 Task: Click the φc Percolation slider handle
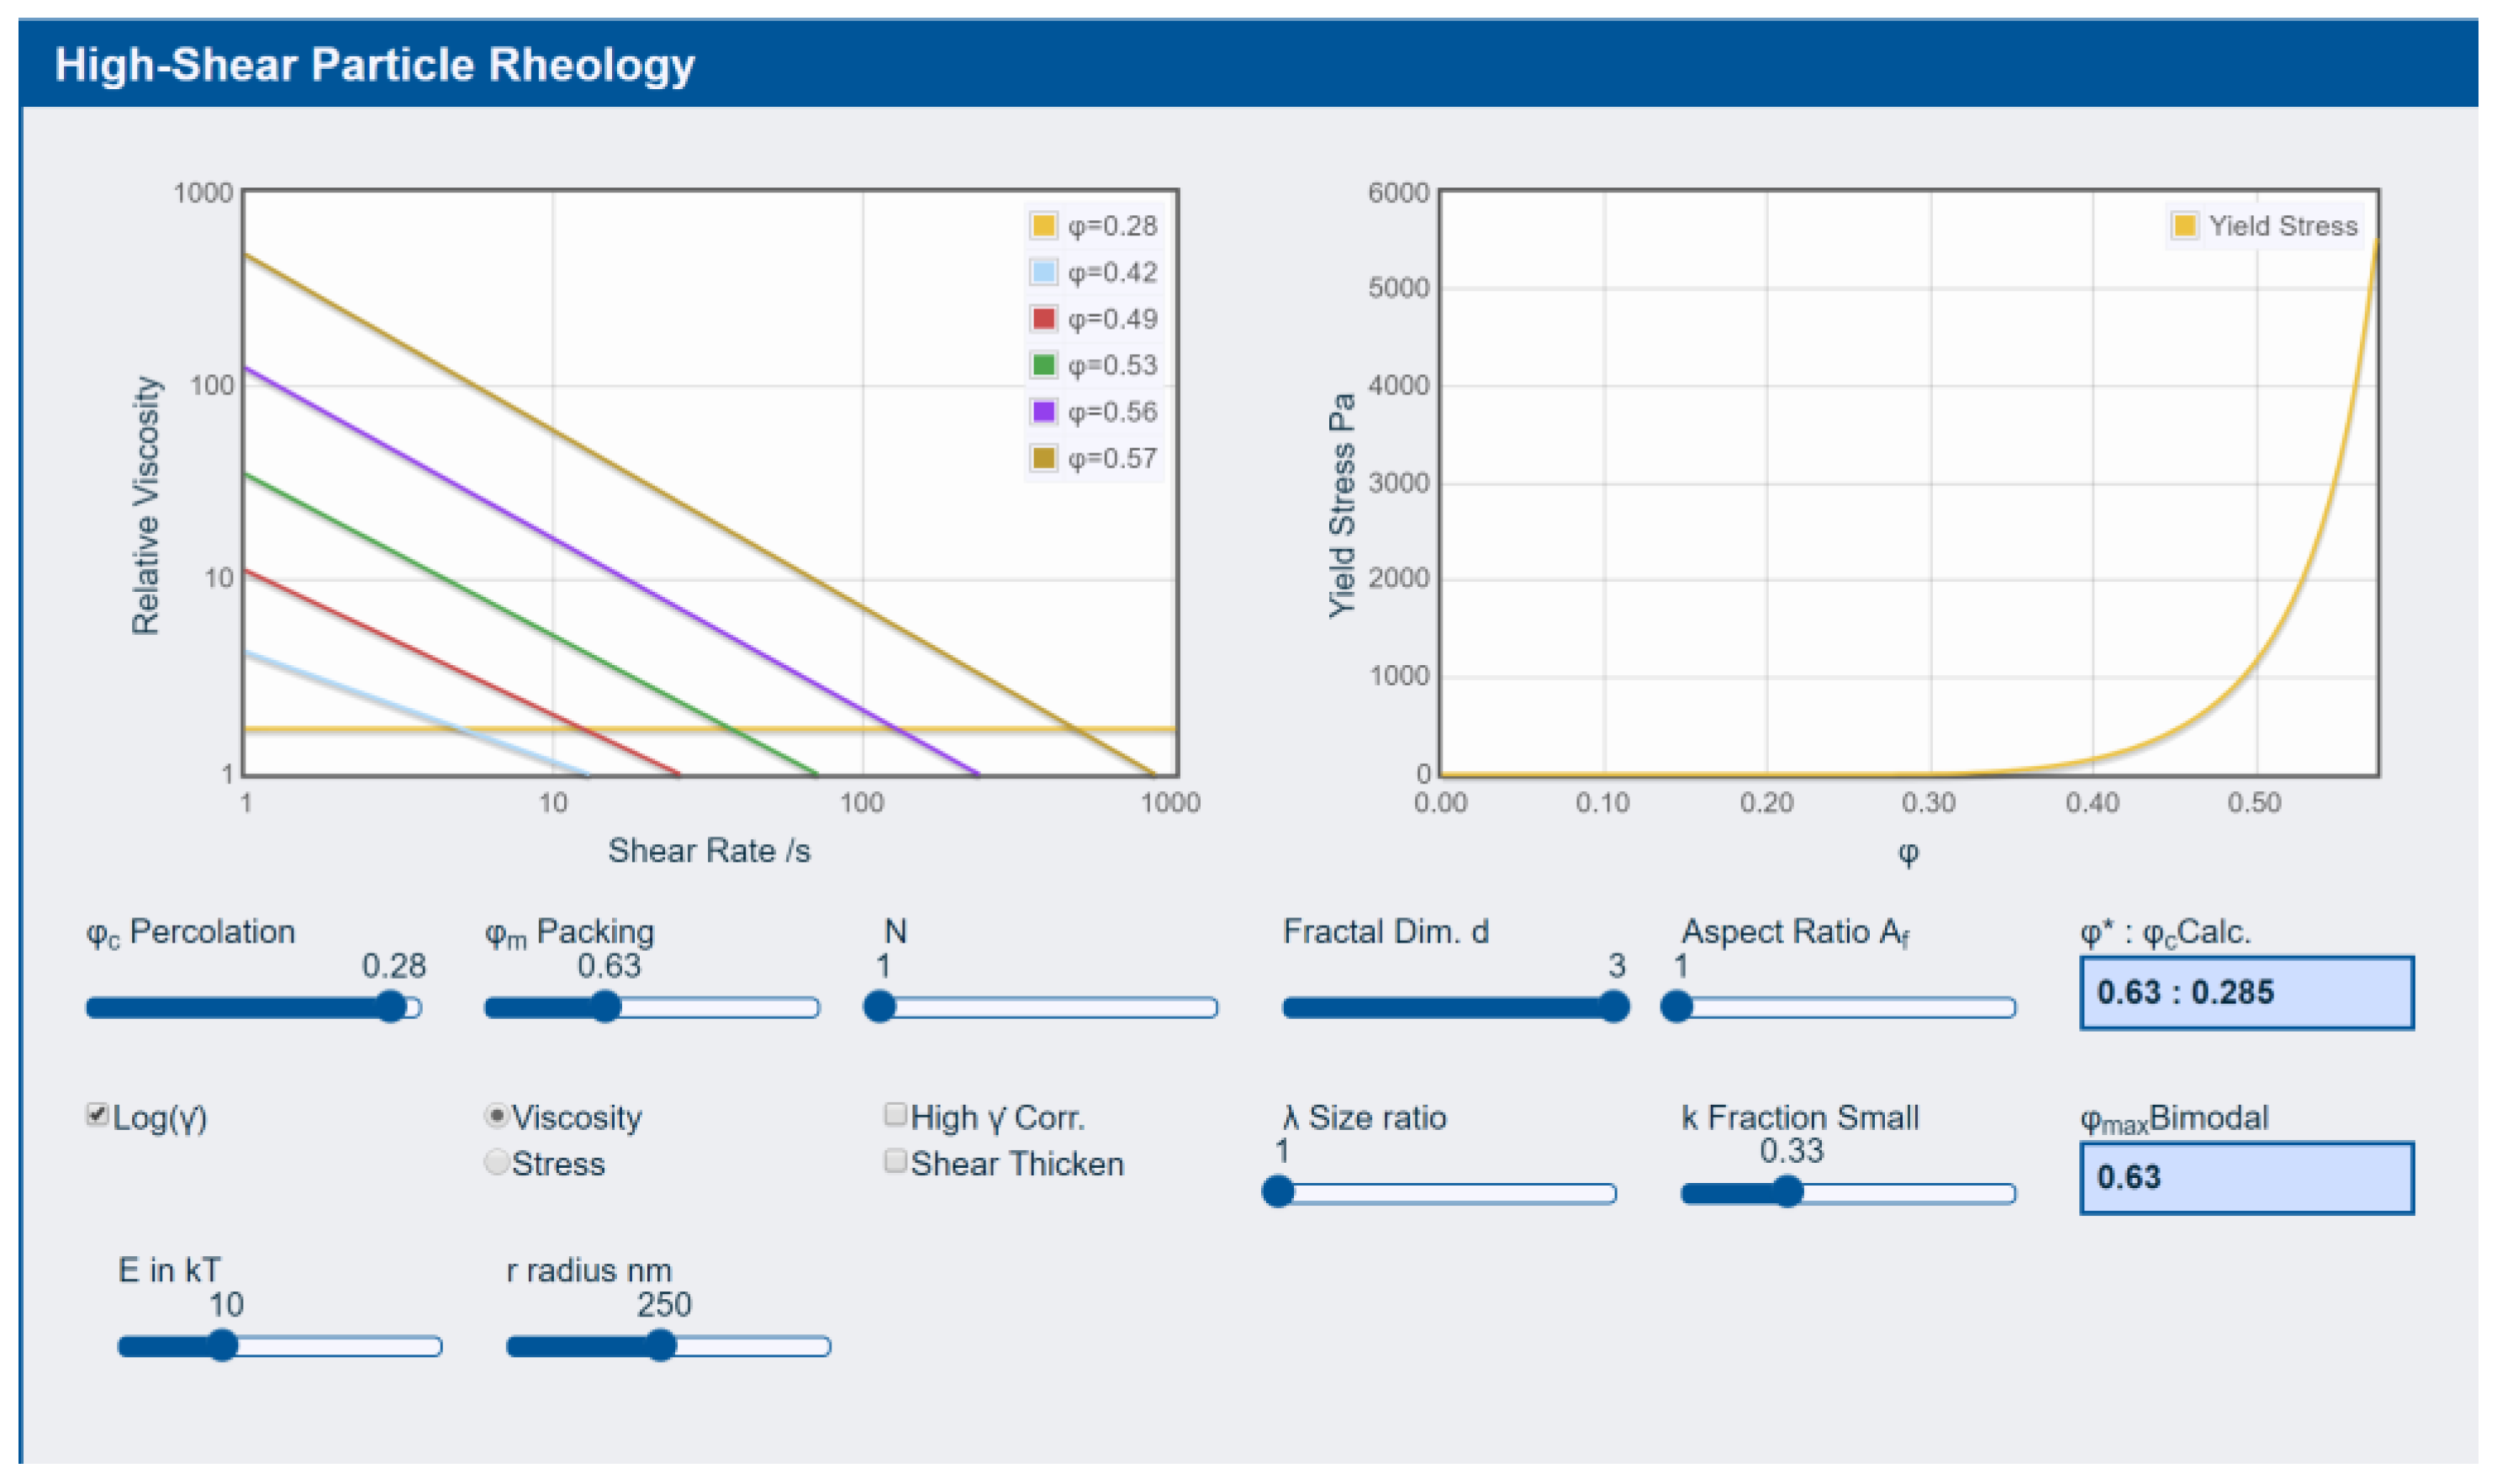[x=391, y=1006]
